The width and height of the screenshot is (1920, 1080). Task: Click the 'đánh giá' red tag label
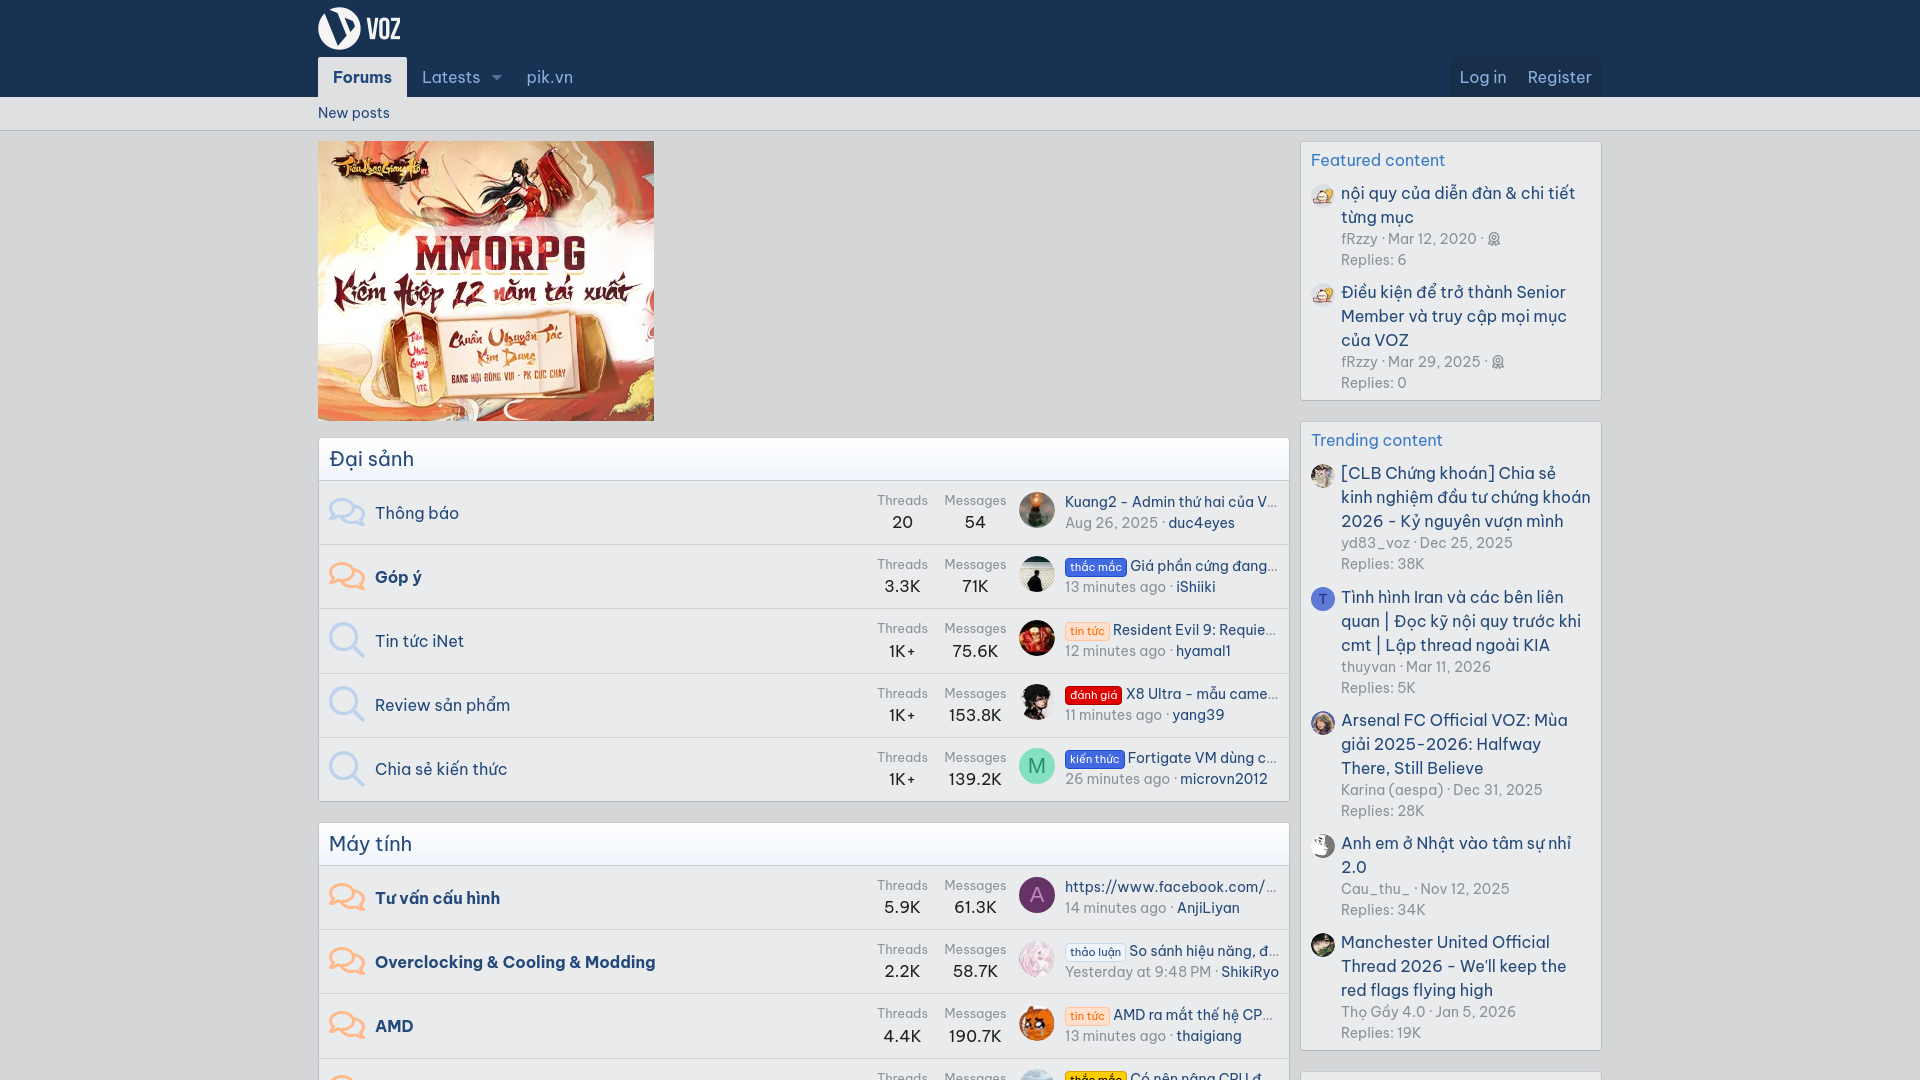pos(1093,695)
